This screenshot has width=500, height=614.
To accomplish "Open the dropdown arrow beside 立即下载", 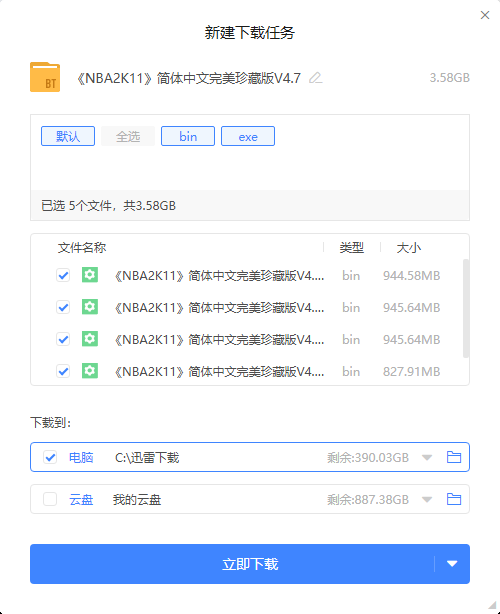I will pyautogui.click(x=452, y=563).
